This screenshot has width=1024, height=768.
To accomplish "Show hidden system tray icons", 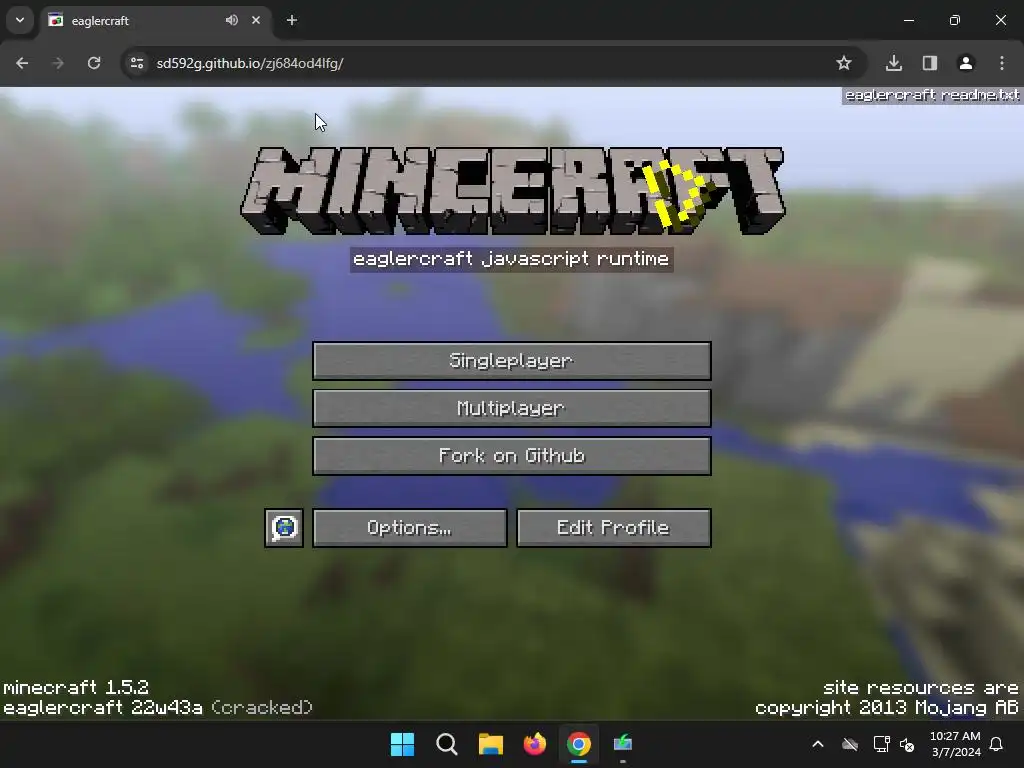I will pyautogui.click(x=818, y=744).
